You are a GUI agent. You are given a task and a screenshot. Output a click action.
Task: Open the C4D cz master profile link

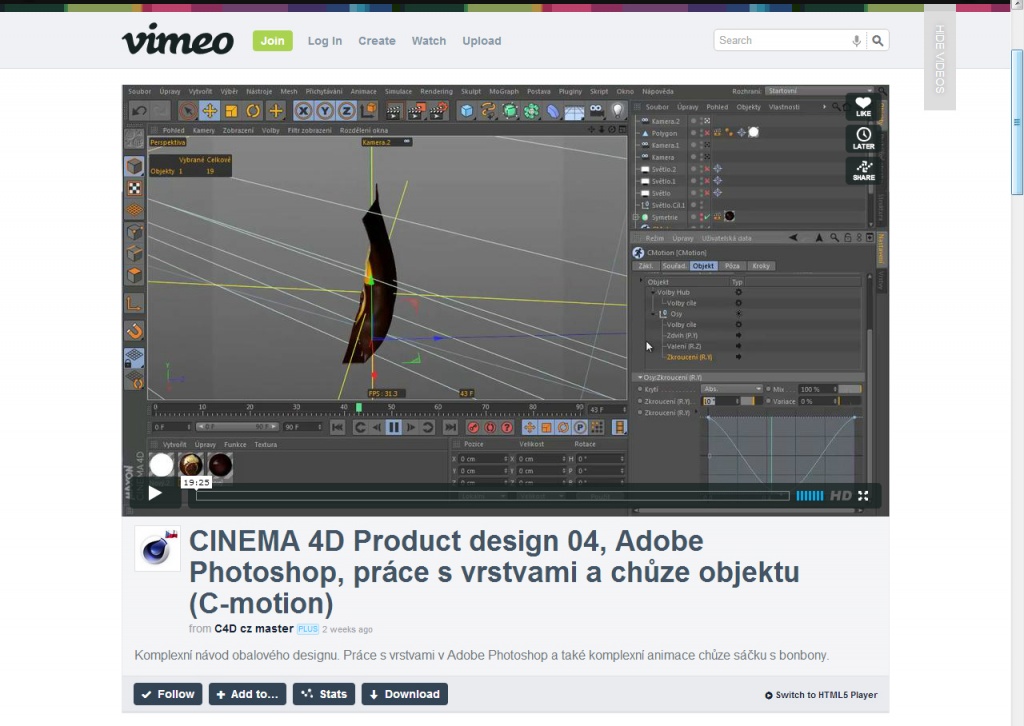(253, 629)
